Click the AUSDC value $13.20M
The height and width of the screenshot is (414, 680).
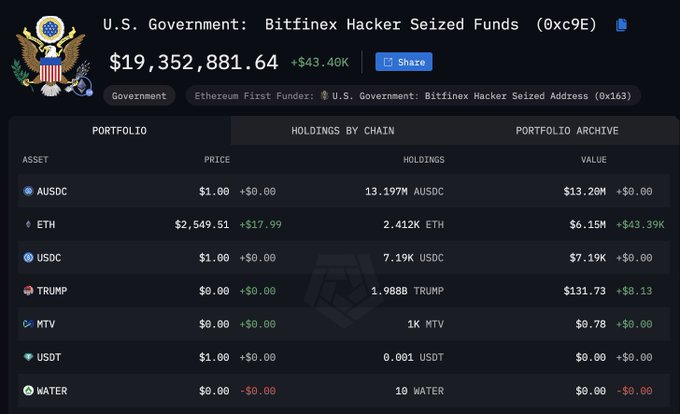point(585,191)
